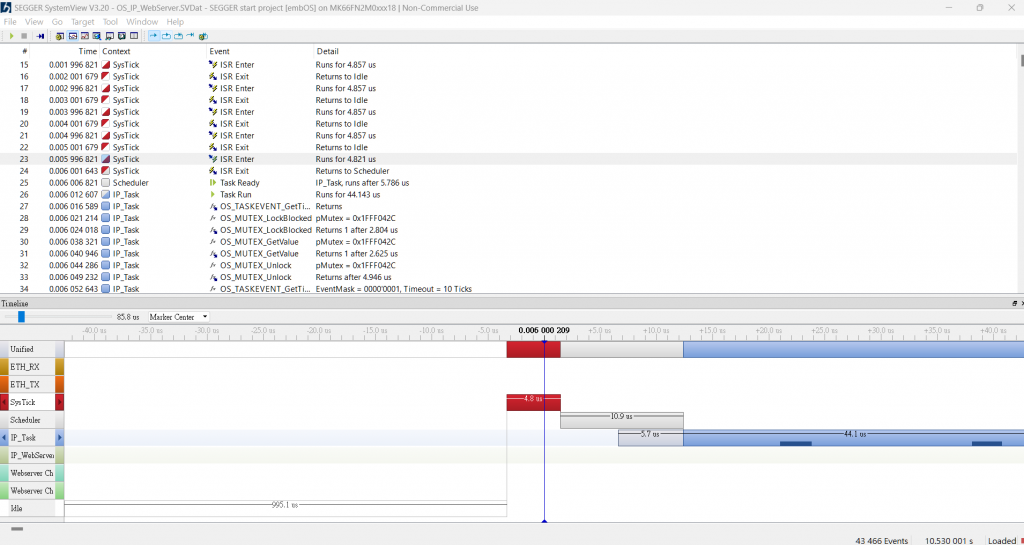The height and width of the screenshot is (545, 1024).
Task: Sort by the Time column header
Action: [88, 51]
